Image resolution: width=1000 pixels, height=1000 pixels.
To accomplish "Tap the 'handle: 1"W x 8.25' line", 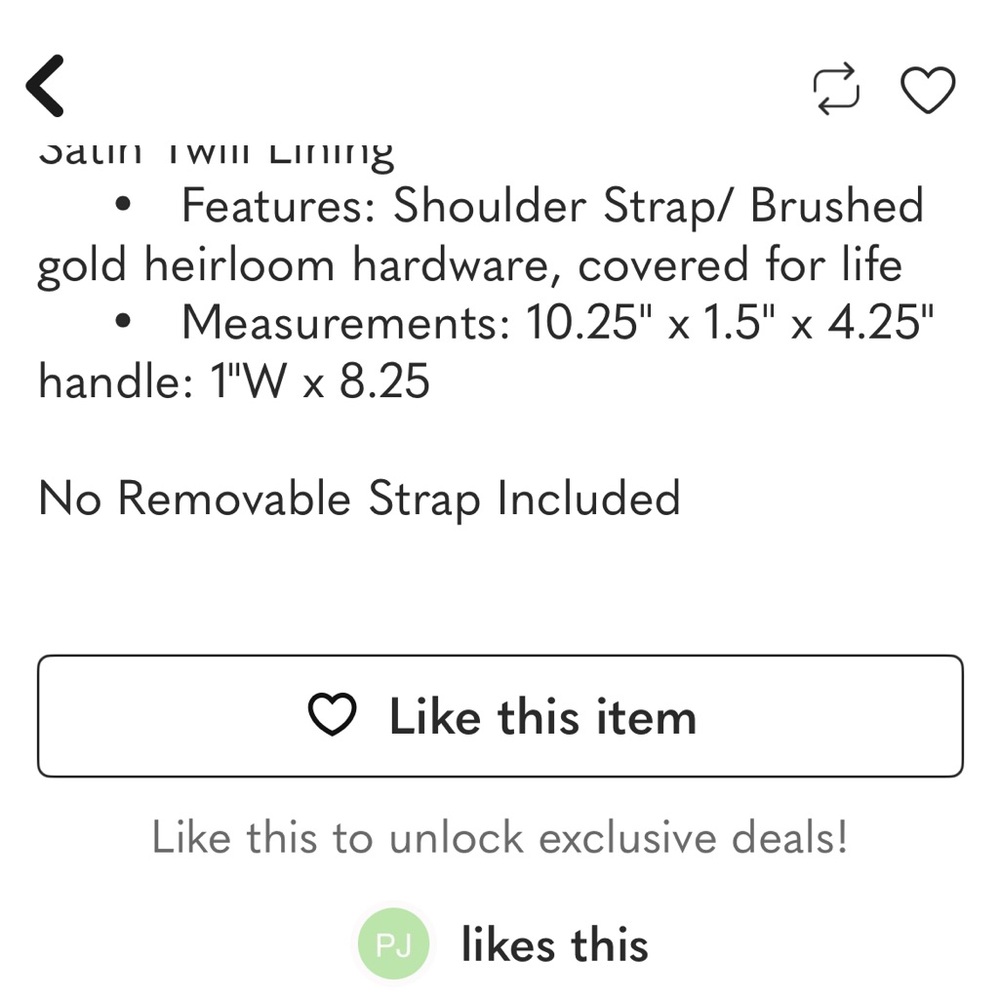I will pyautogui.click(x=234, y=380).
